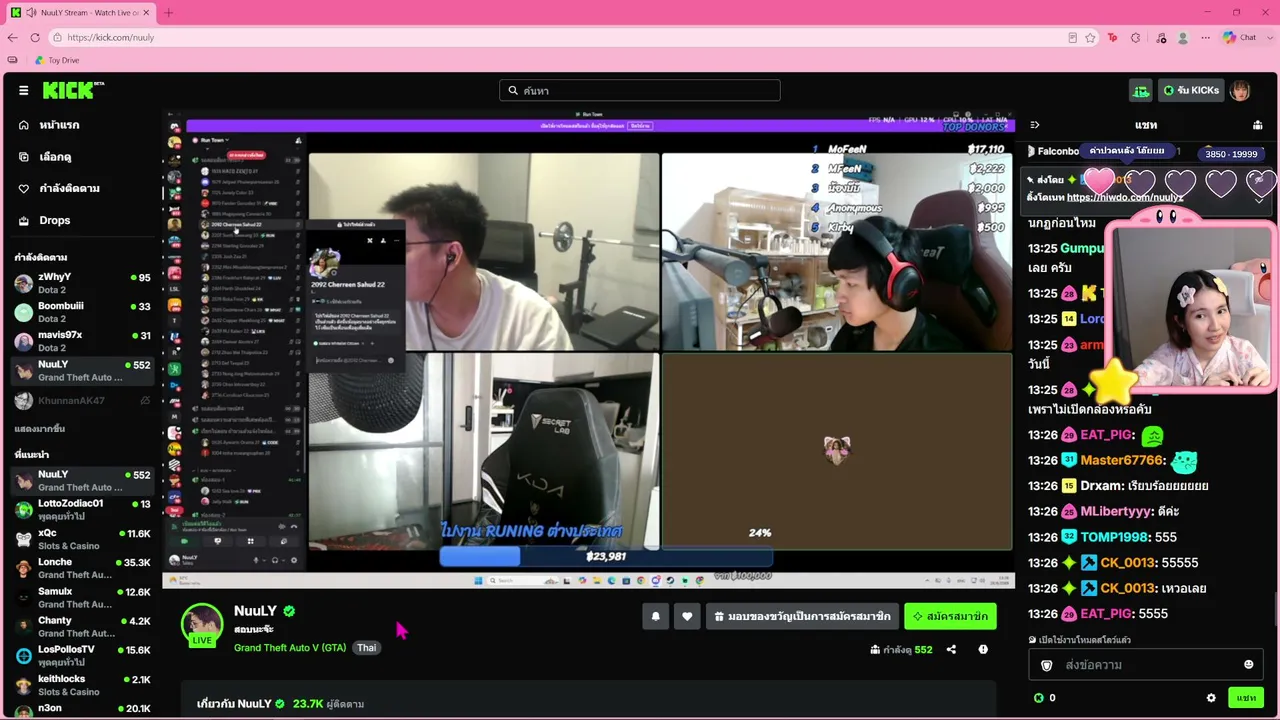Report the stream with the exclamation icon

click(x=983, y=650)
